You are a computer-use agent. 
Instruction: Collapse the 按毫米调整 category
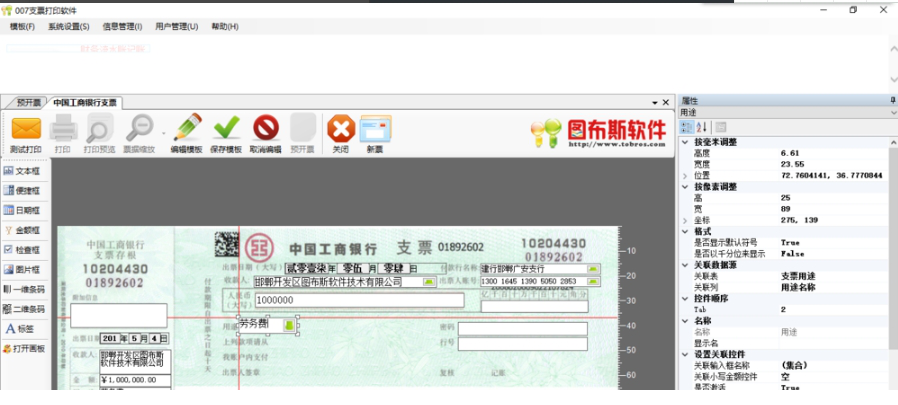[685, 142]
